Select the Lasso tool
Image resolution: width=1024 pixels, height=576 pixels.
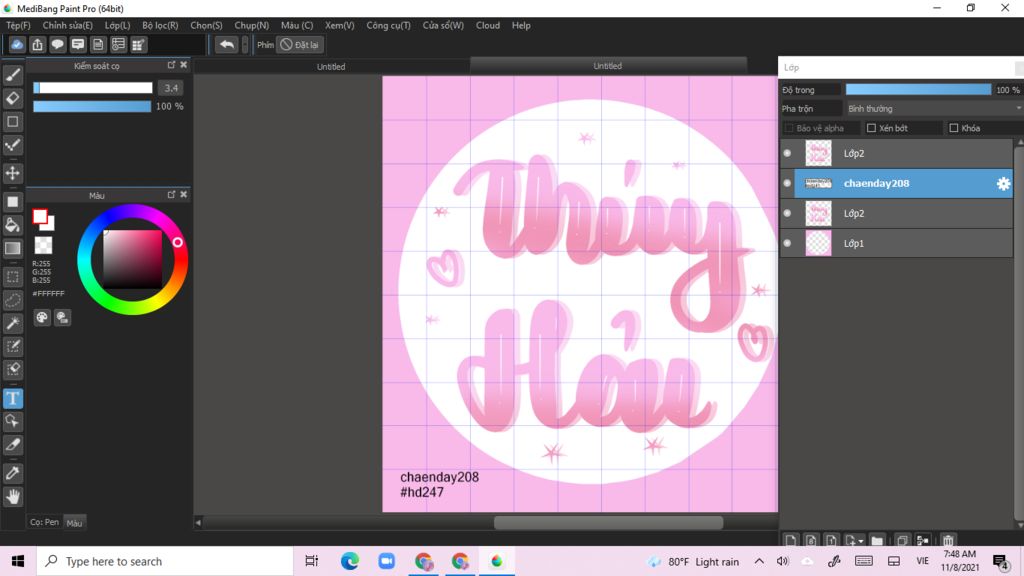click(12, 300)
